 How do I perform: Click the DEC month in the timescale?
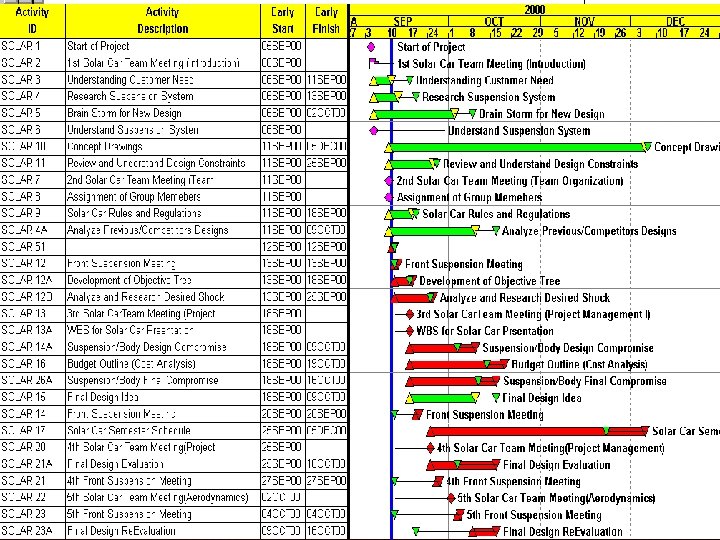(x=675, y=21)
